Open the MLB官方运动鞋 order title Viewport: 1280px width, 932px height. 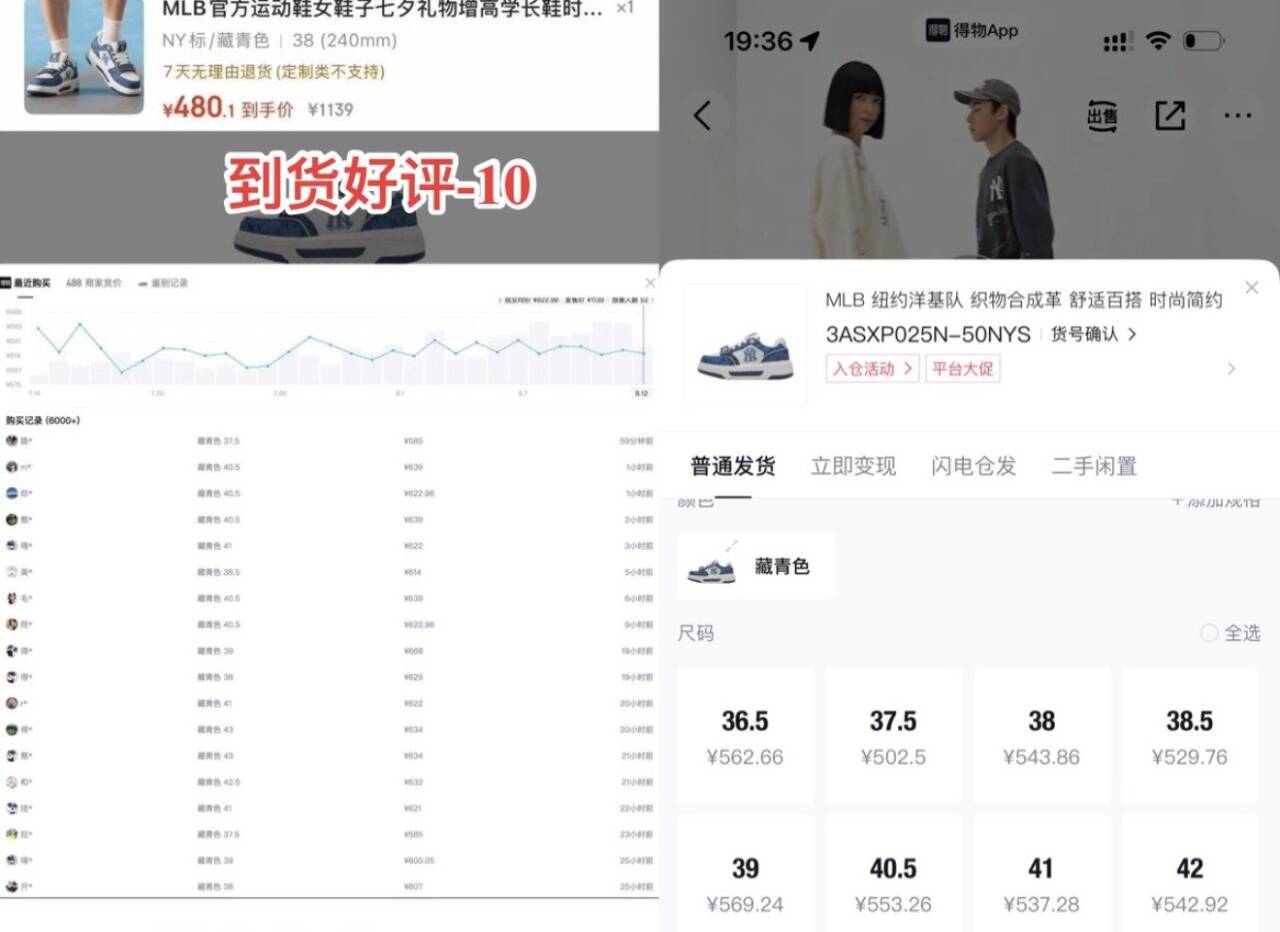(x=383, y=10)
